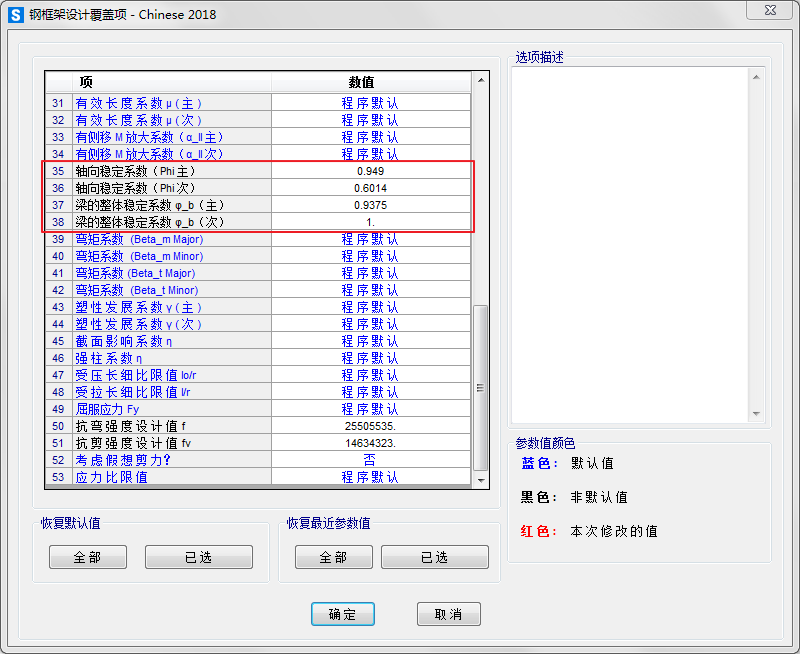Select the 抗弯强度设计值 f value 25505535

(370, 426)
